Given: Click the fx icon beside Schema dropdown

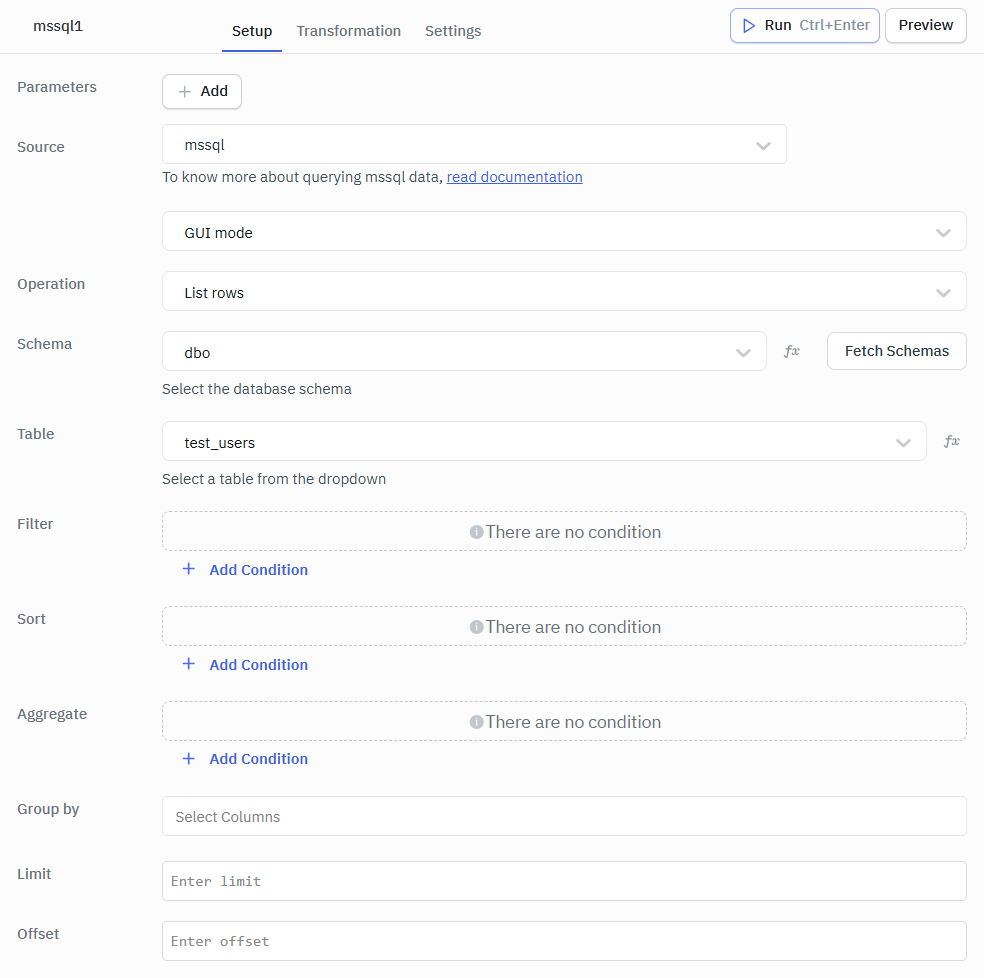Looking at the screenshot, I should (791, 352).
